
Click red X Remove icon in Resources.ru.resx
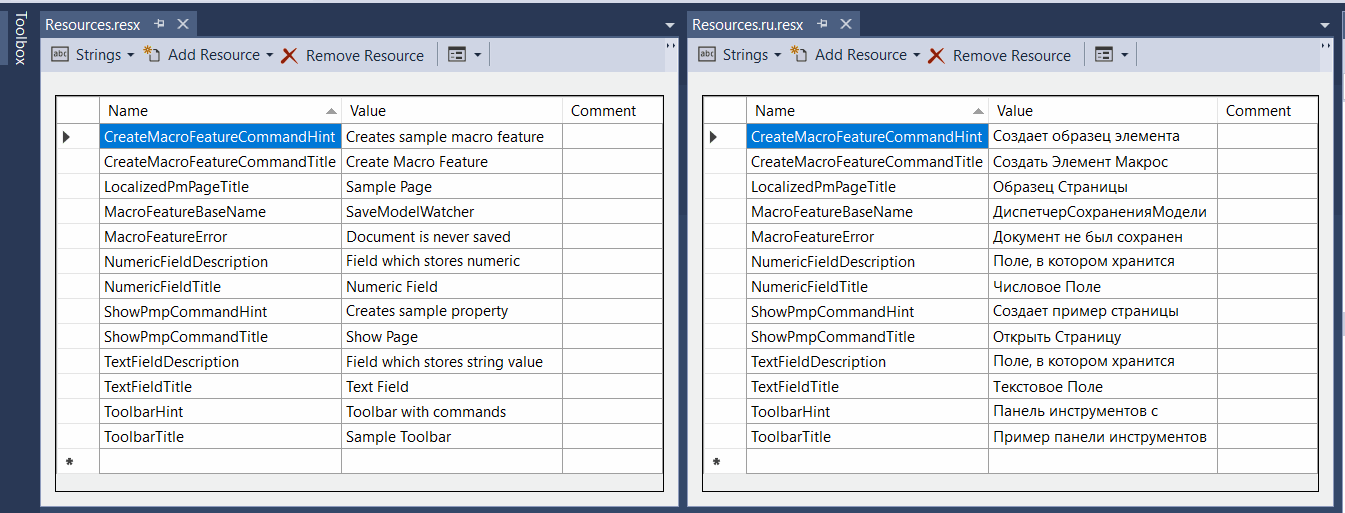(x=936, y=56)
